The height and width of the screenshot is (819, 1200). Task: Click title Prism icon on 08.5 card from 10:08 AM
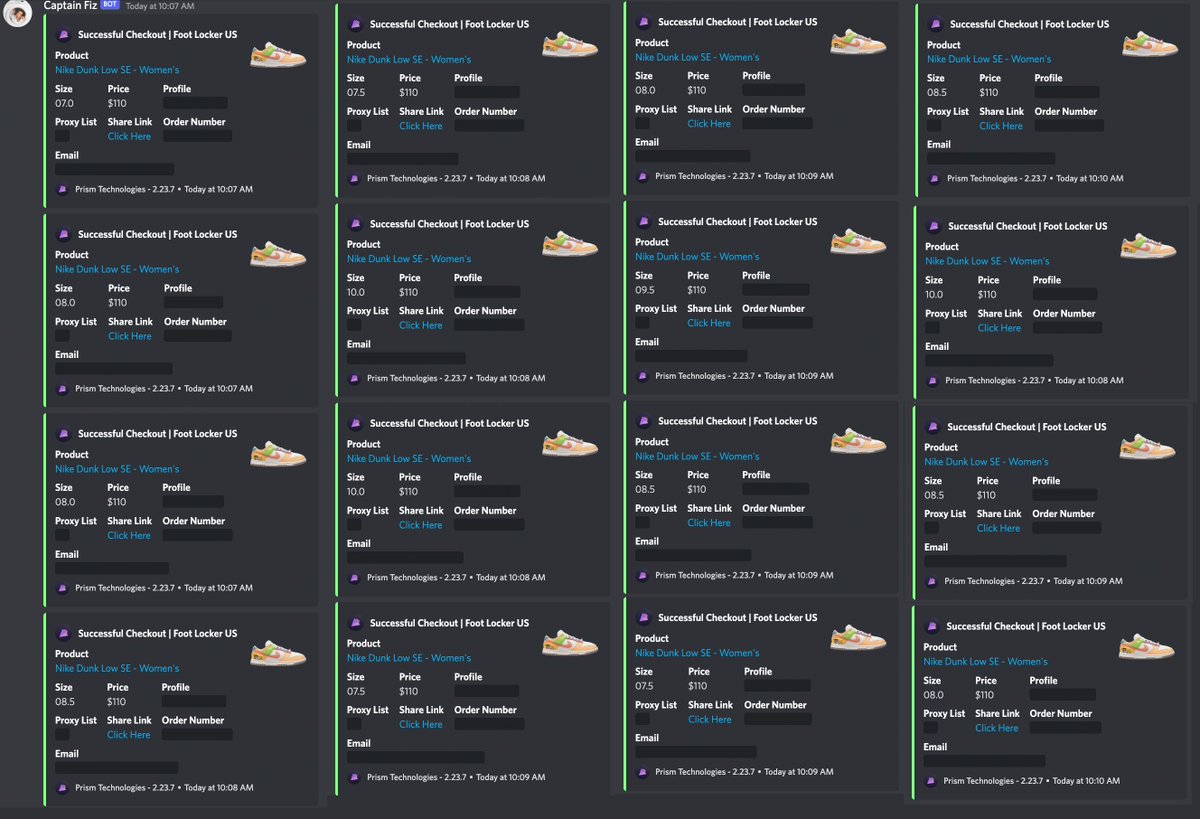pyautogui.click(x=65, y=633)
